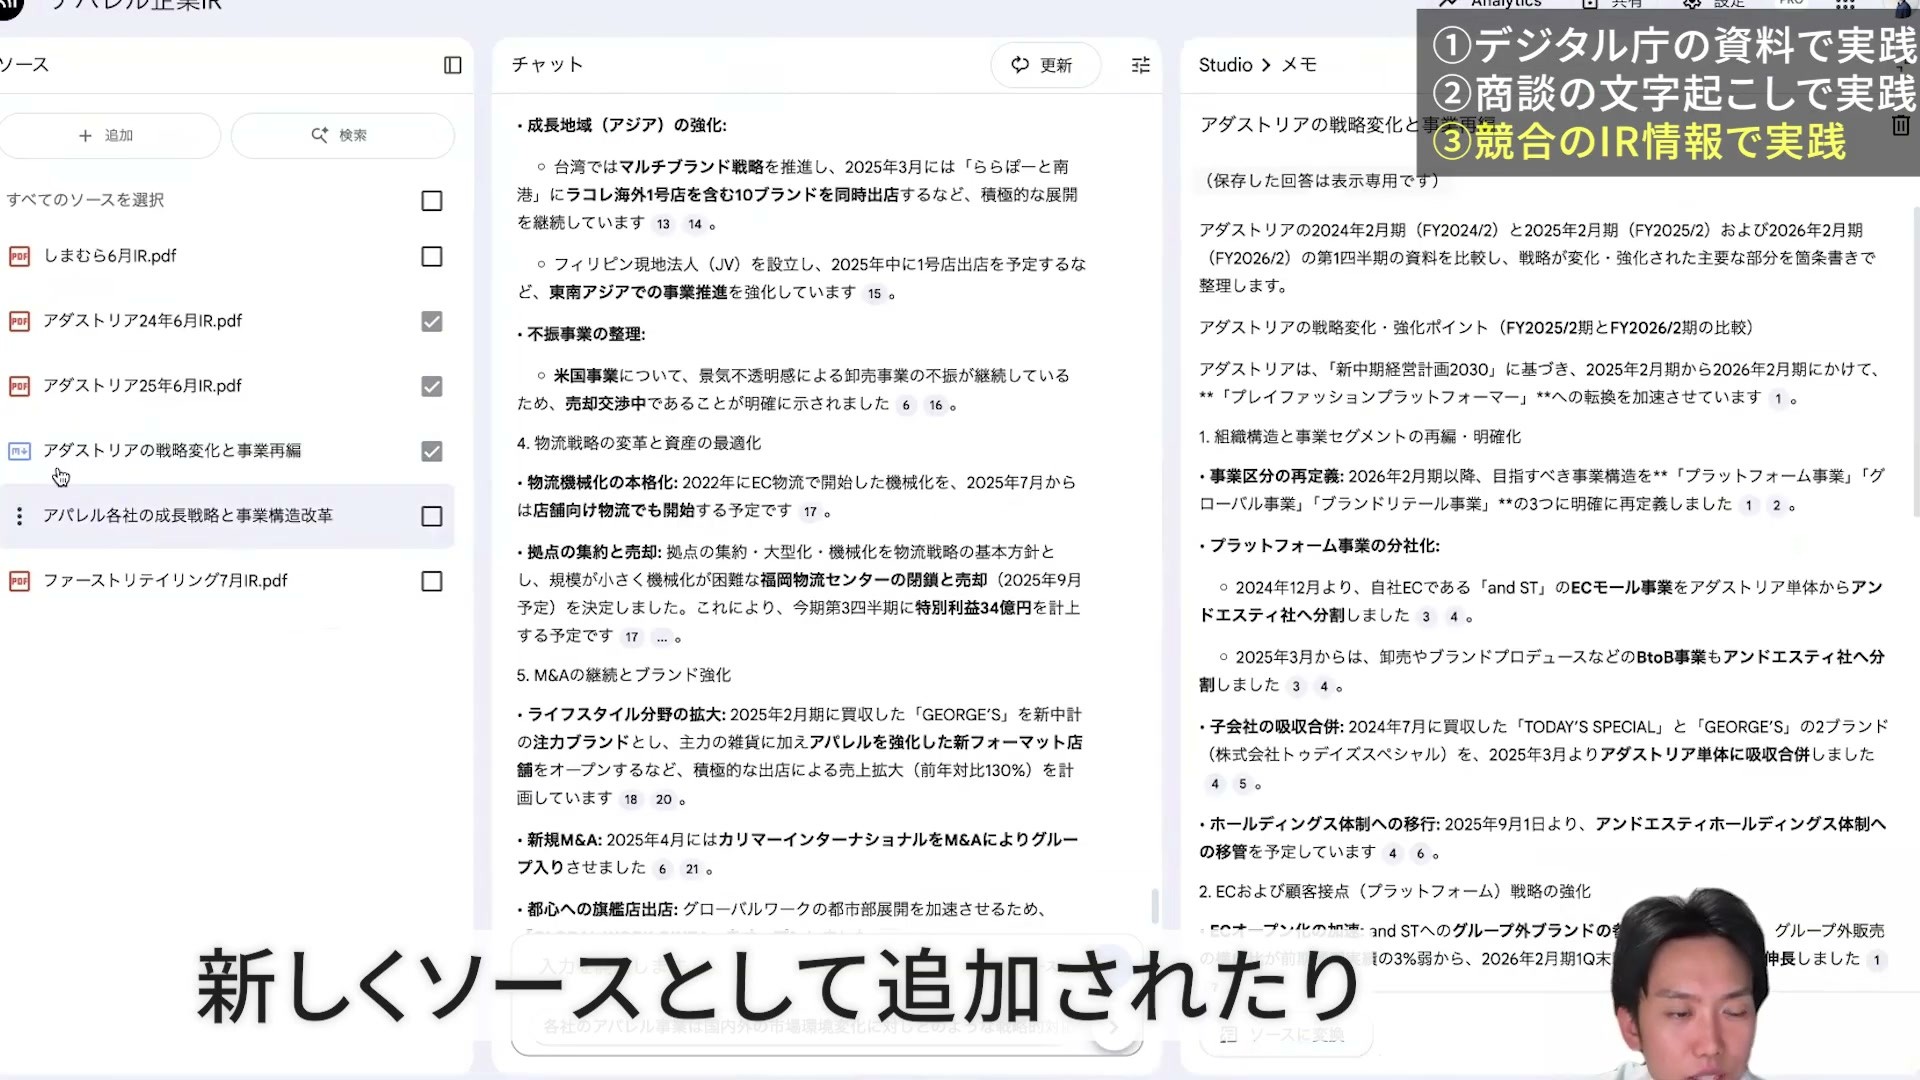Click the note icon of アダストリアの戦略変化と事業再編 source

point(19,452)
